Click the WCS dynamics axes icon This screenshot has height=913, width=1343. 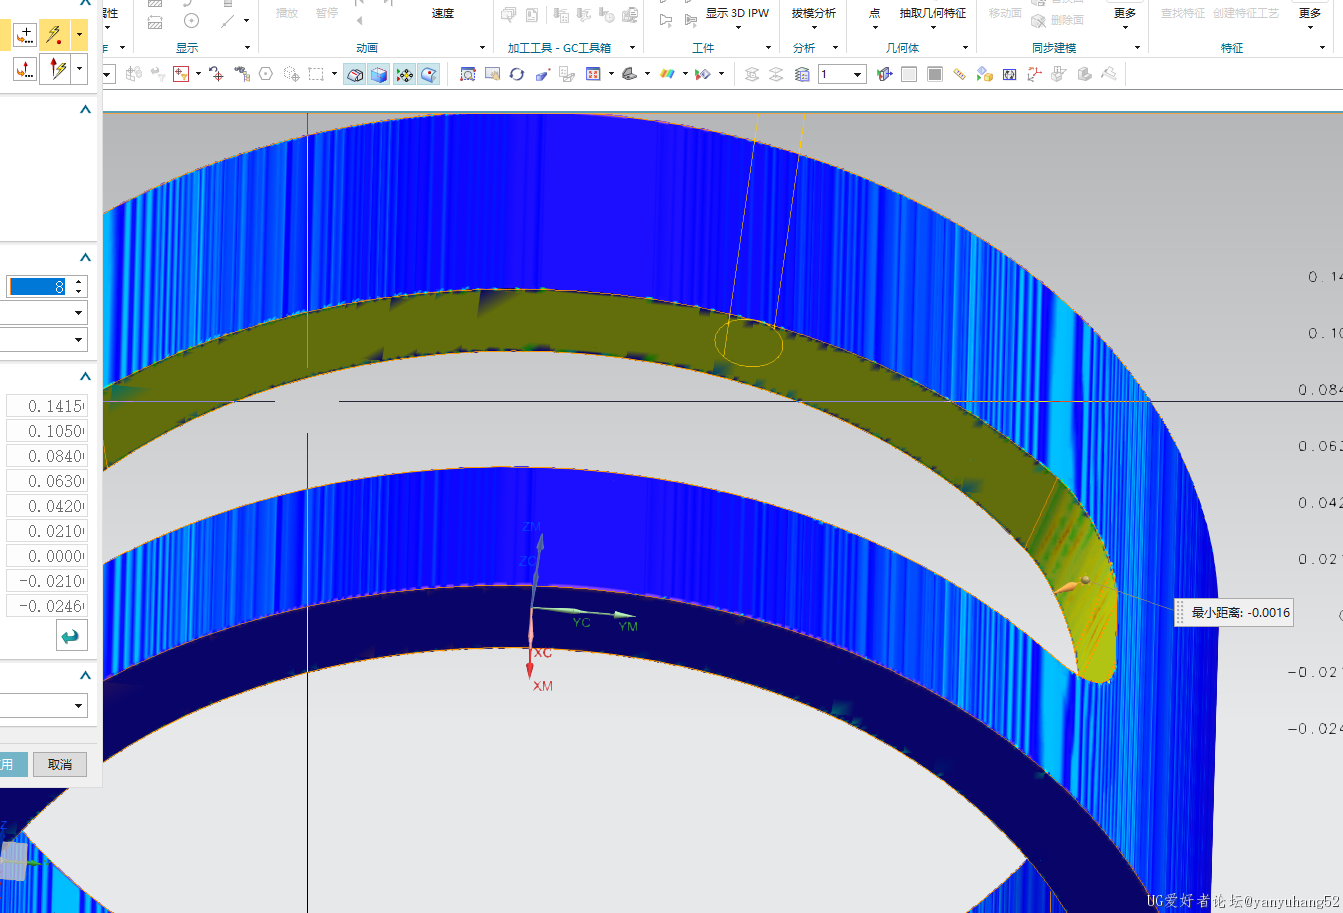(1035, 74)
